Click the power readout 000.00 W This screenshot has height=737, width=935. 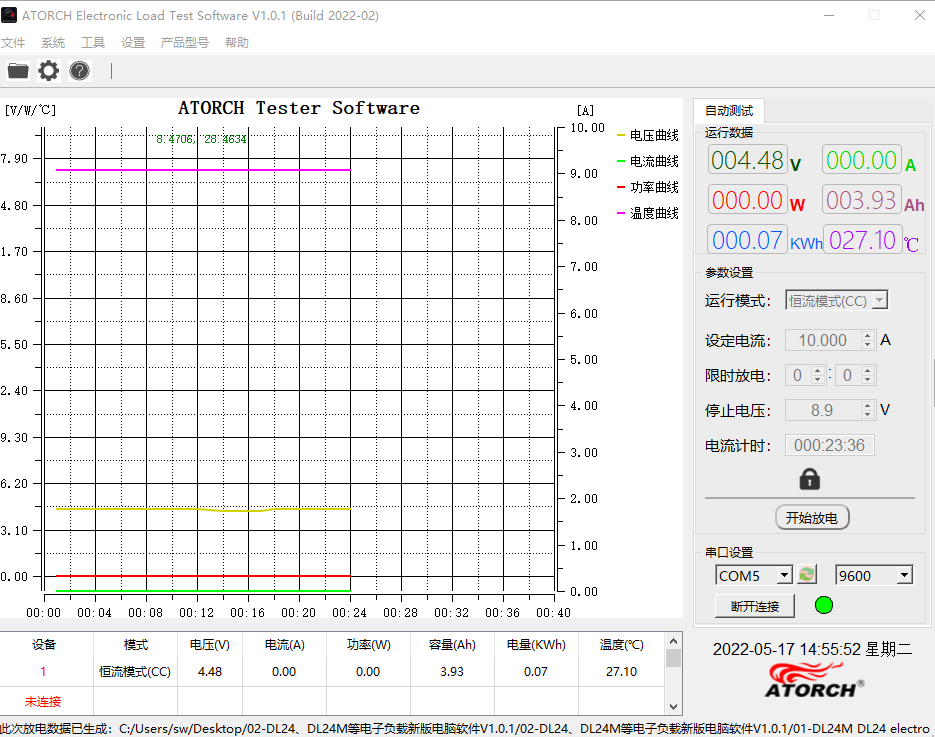click(748, 200)
